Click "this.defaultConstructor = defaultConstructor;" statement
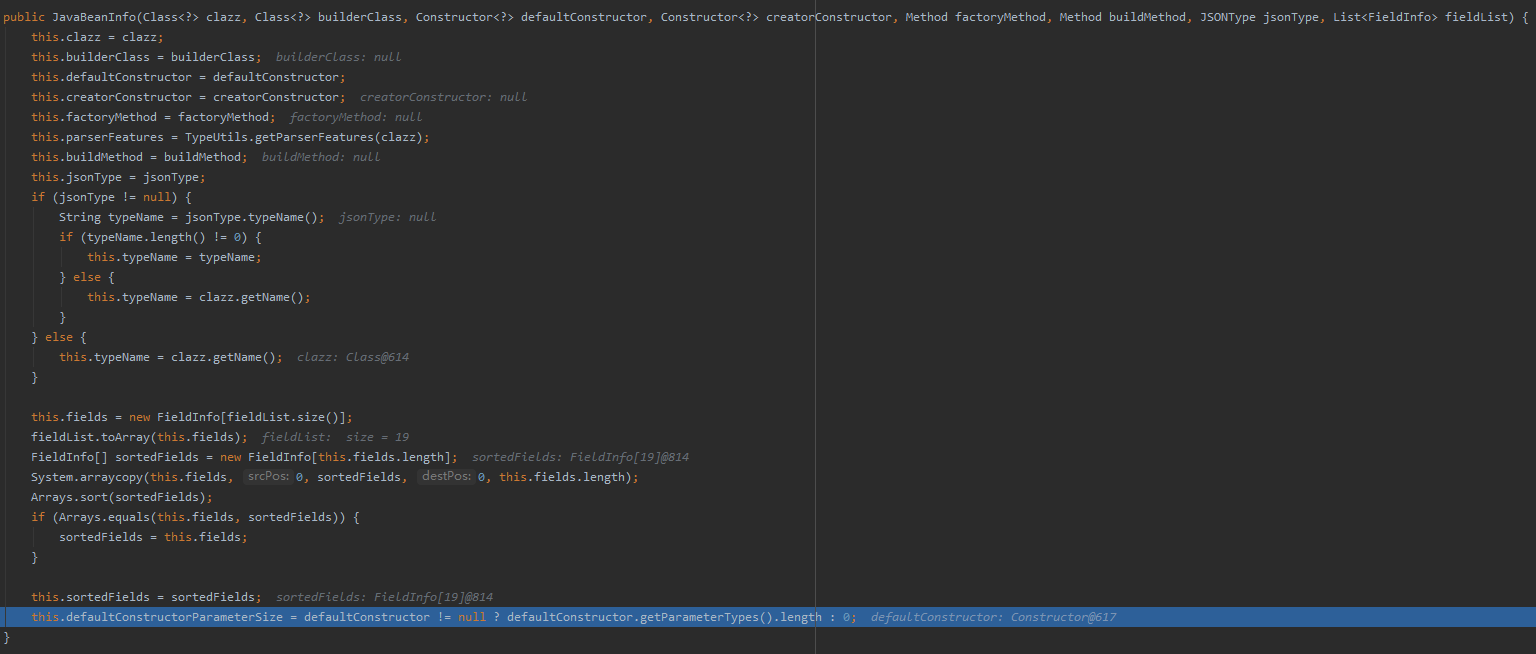Viewport: 1536px width, 654px height. pyautogui.click(x=188, y=77)
